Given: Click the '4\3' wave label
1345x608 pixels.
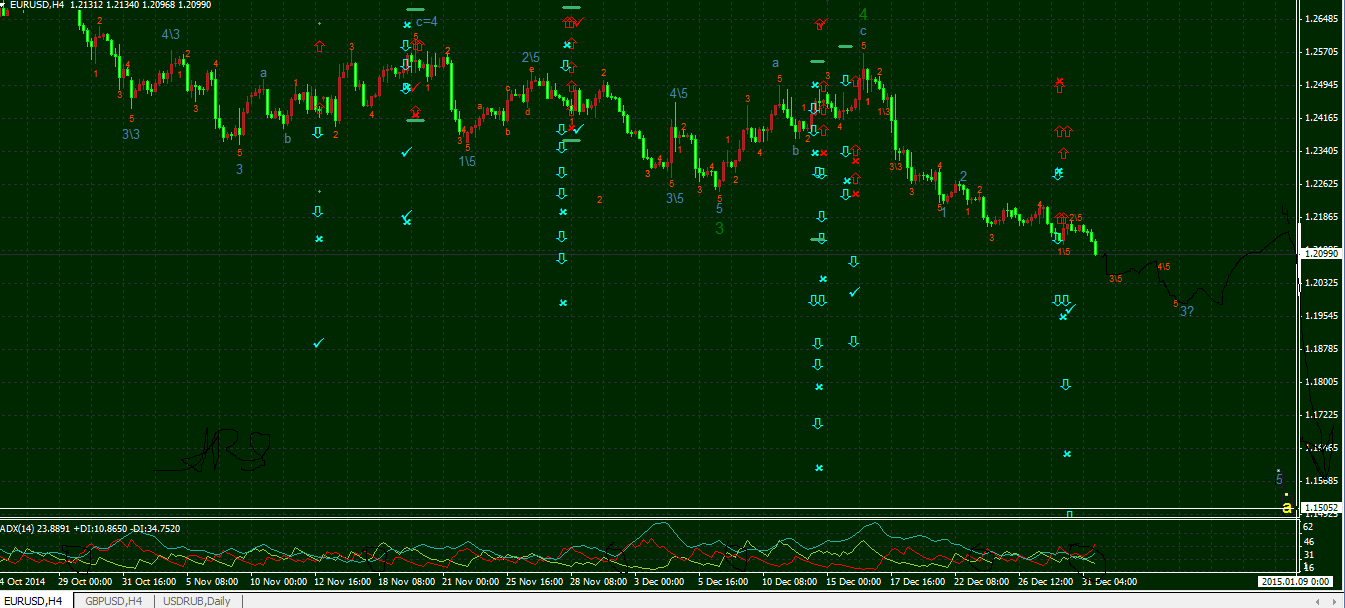Looking at the screenshot, I should [171, 34].
